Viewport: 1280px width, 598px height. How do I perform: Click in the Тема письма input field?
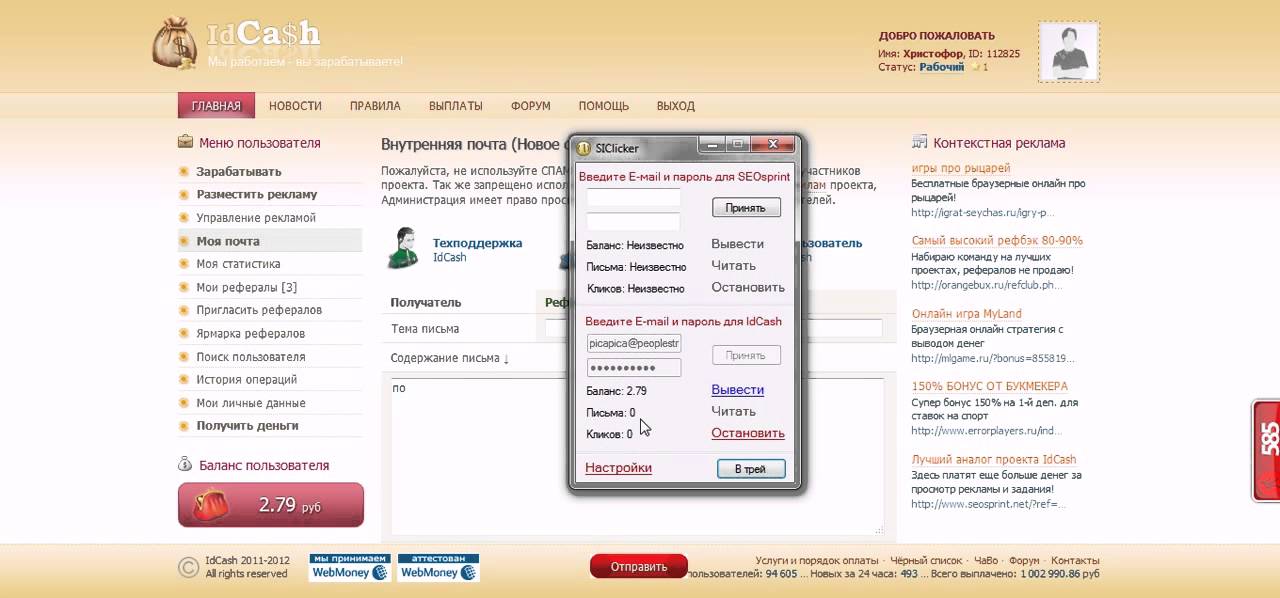coord(714,328)
